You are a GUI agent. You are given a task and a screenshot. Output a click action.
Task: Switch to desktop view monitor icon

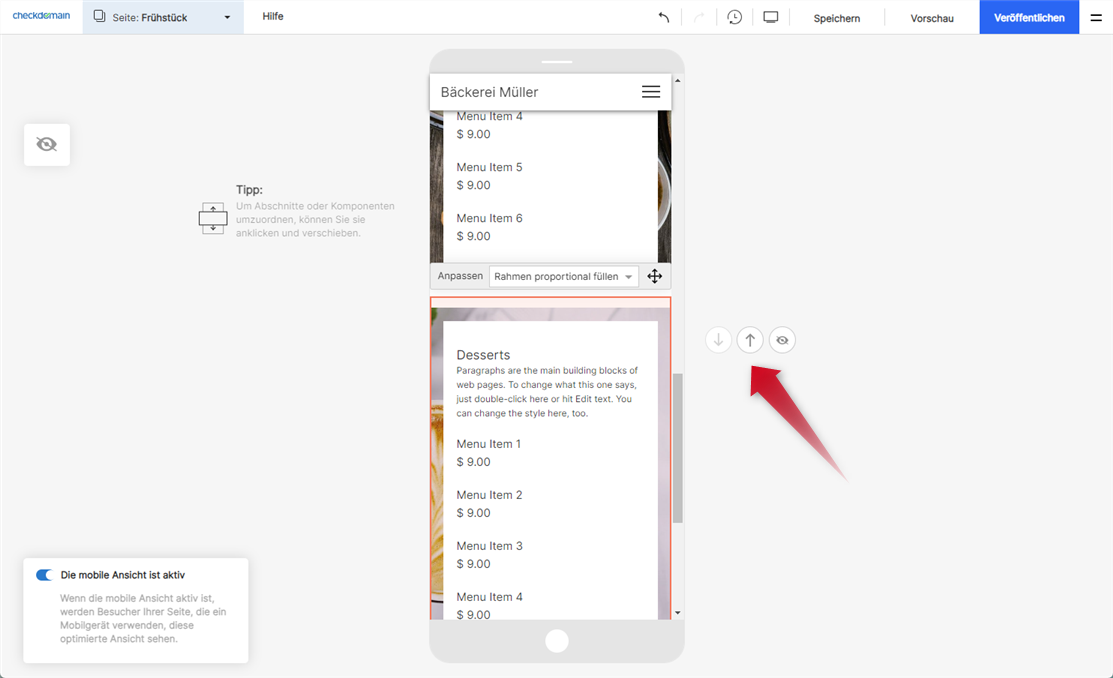771,17
